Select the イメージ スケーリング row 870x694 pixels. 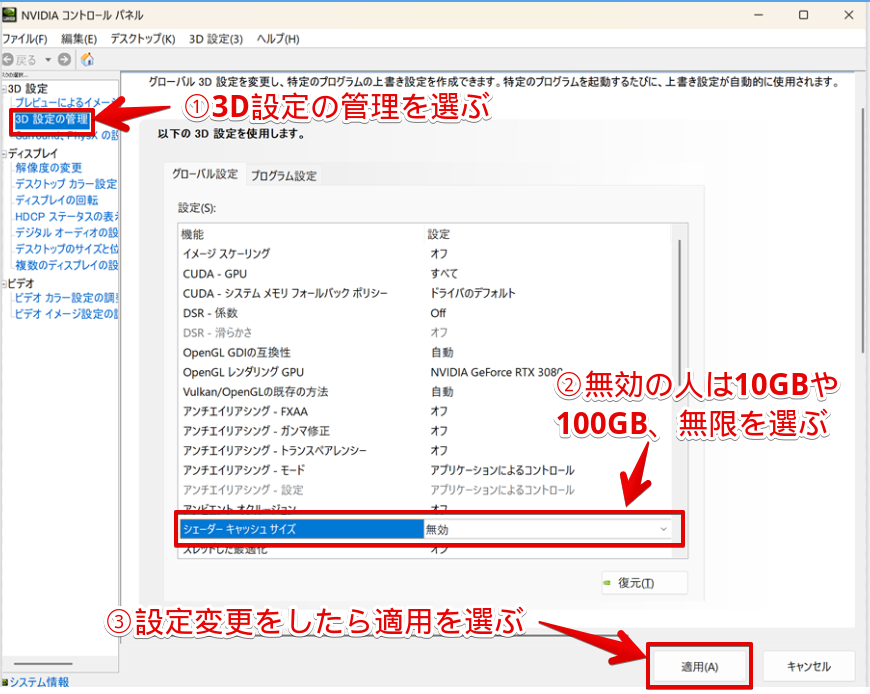[424, 254]
